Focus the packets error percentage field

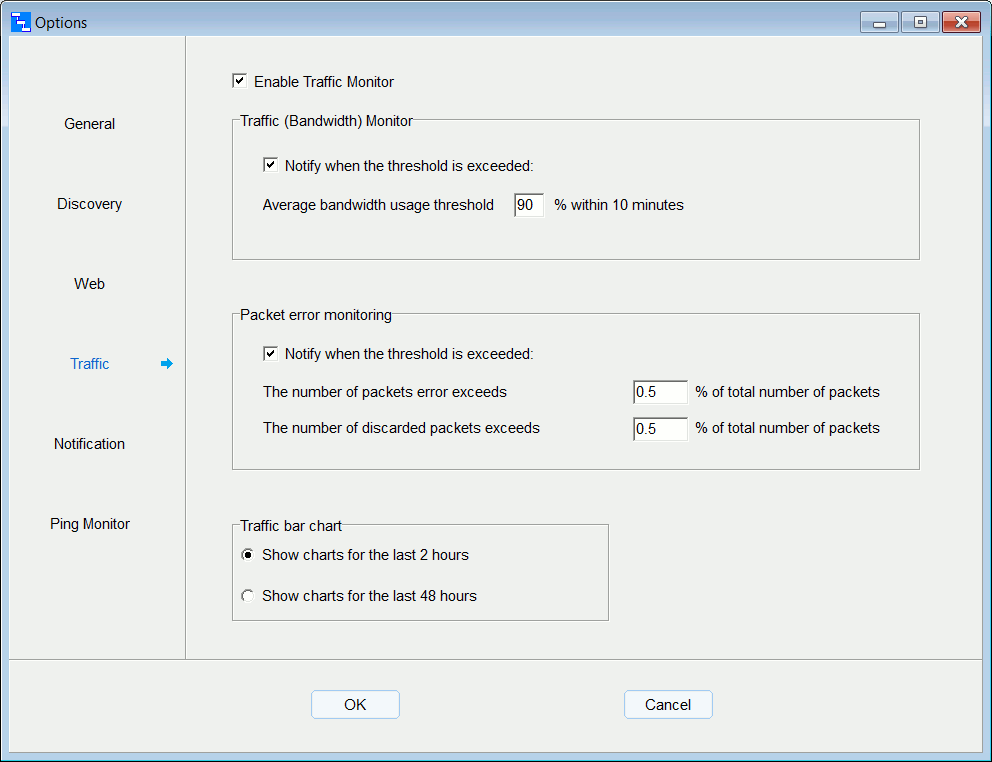coord(660,392)
